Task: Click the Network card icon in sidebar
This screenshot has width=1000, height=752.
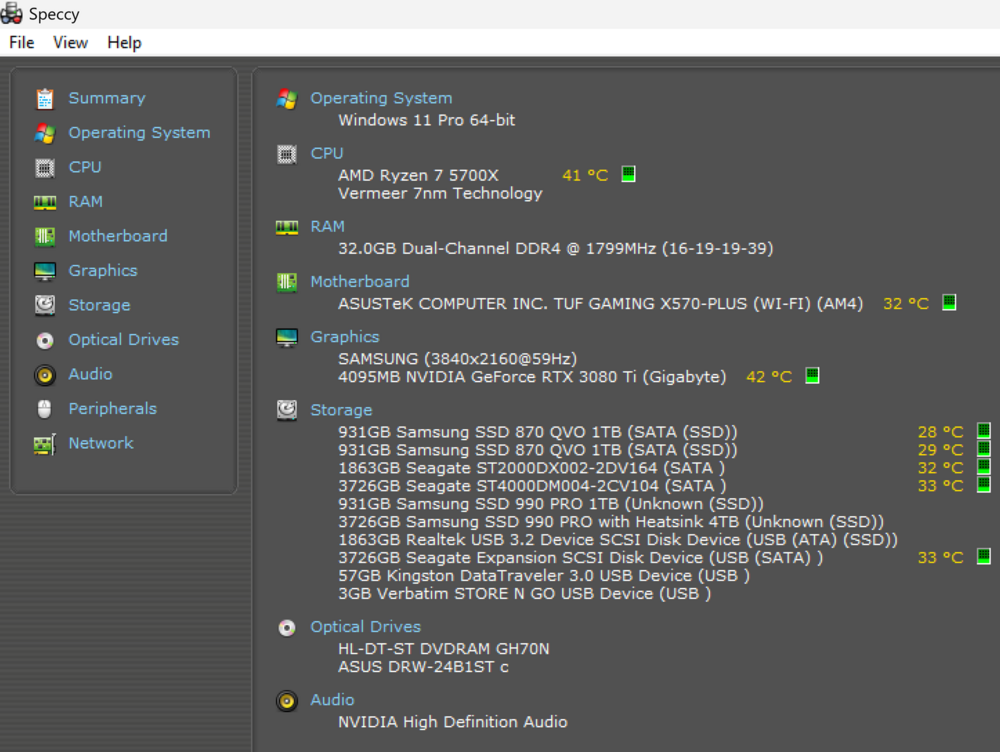Action: 45,444
